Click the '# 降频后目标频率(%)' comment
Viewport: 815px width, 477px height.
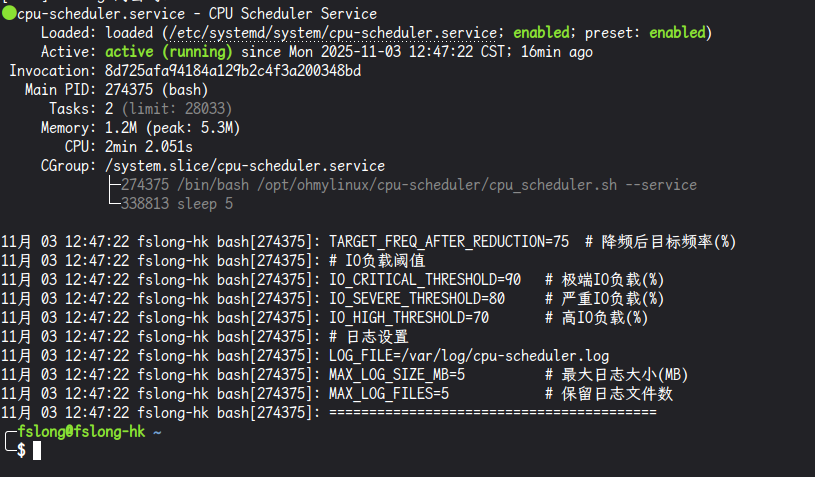[661, 242]
